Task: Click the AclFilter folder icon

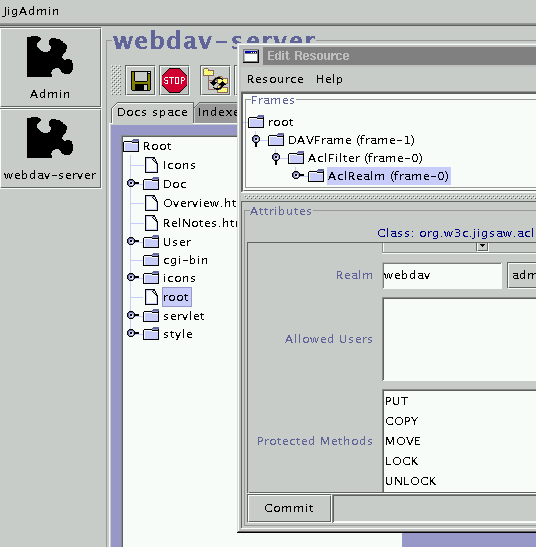Action: (x=296, y=158)
